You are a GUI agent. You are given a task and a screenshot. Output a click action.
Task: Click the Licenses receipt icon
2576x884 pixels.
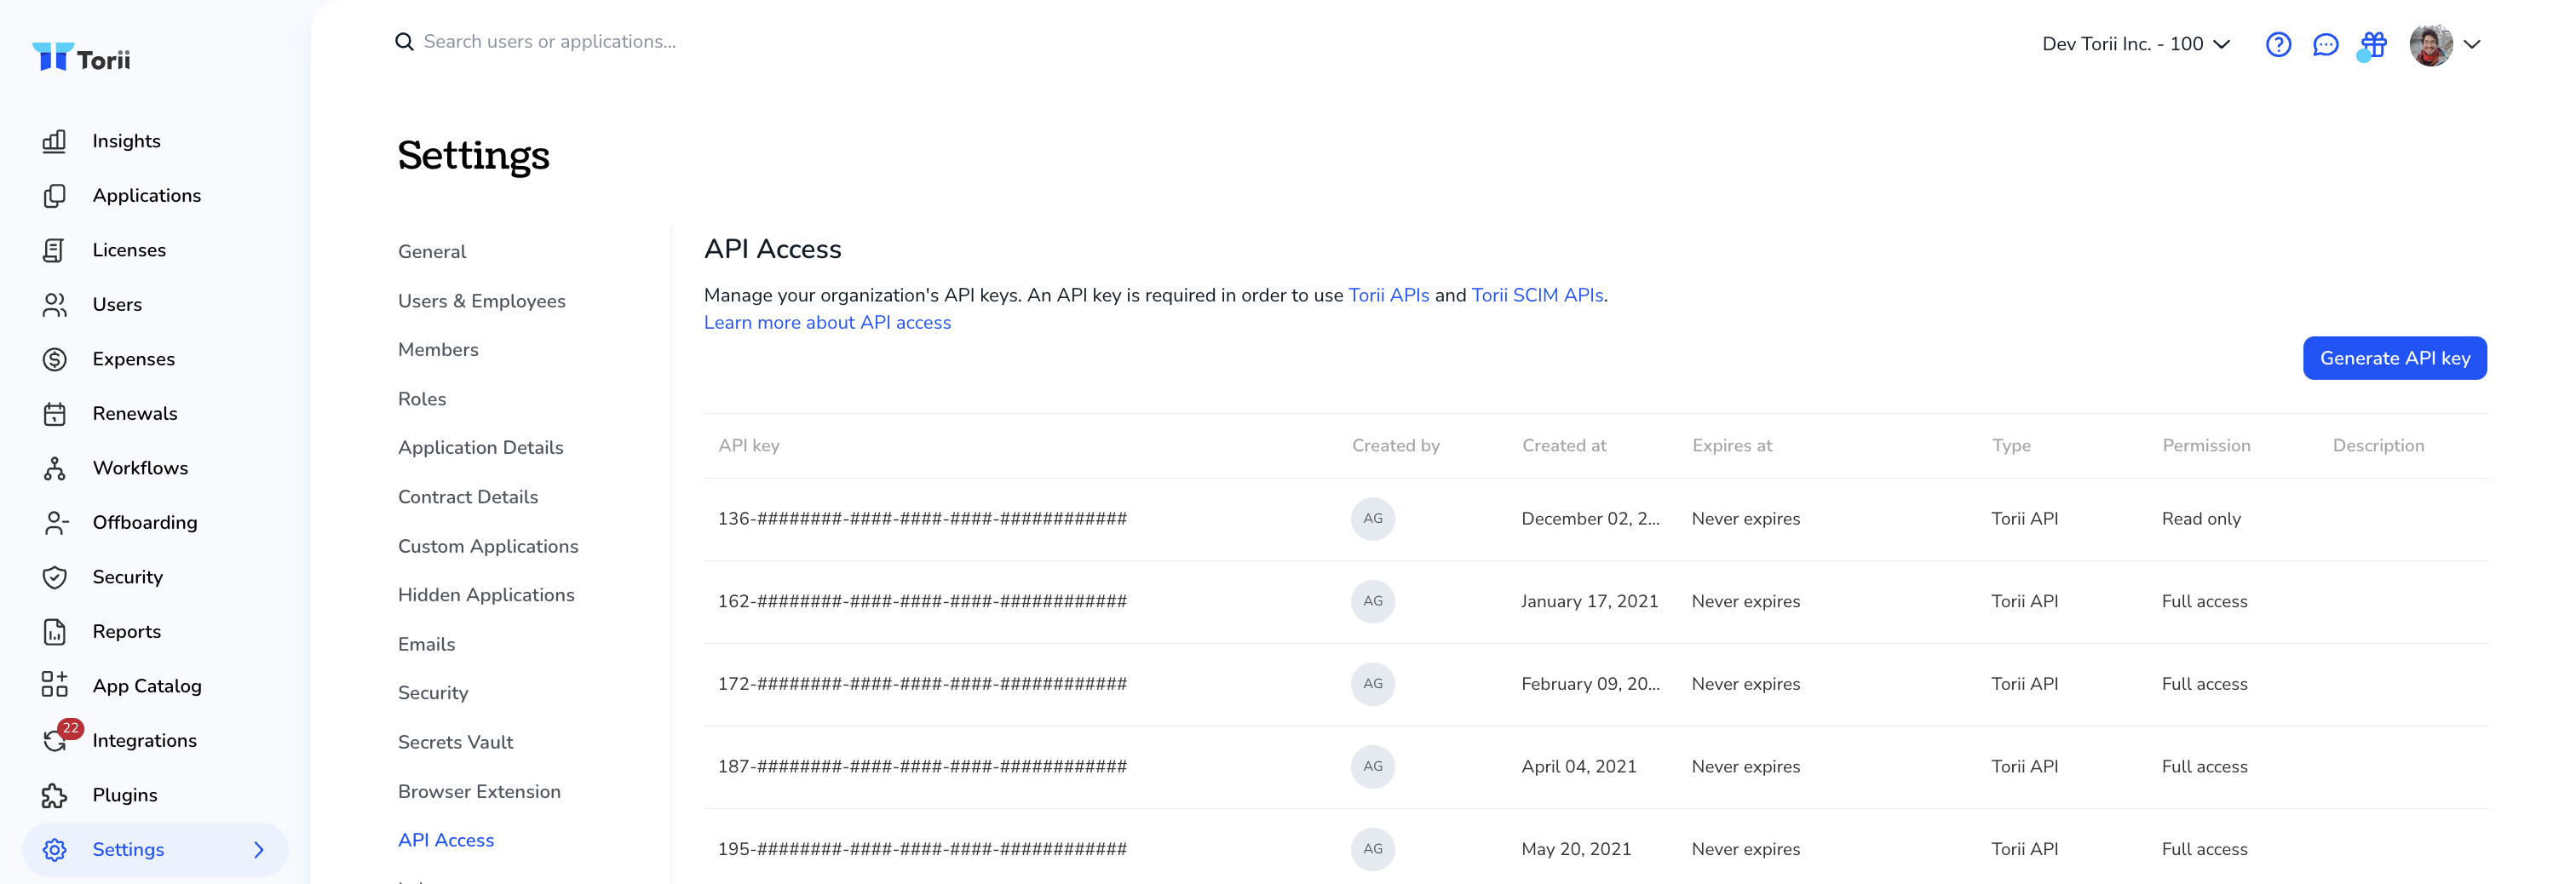point(54,250)
